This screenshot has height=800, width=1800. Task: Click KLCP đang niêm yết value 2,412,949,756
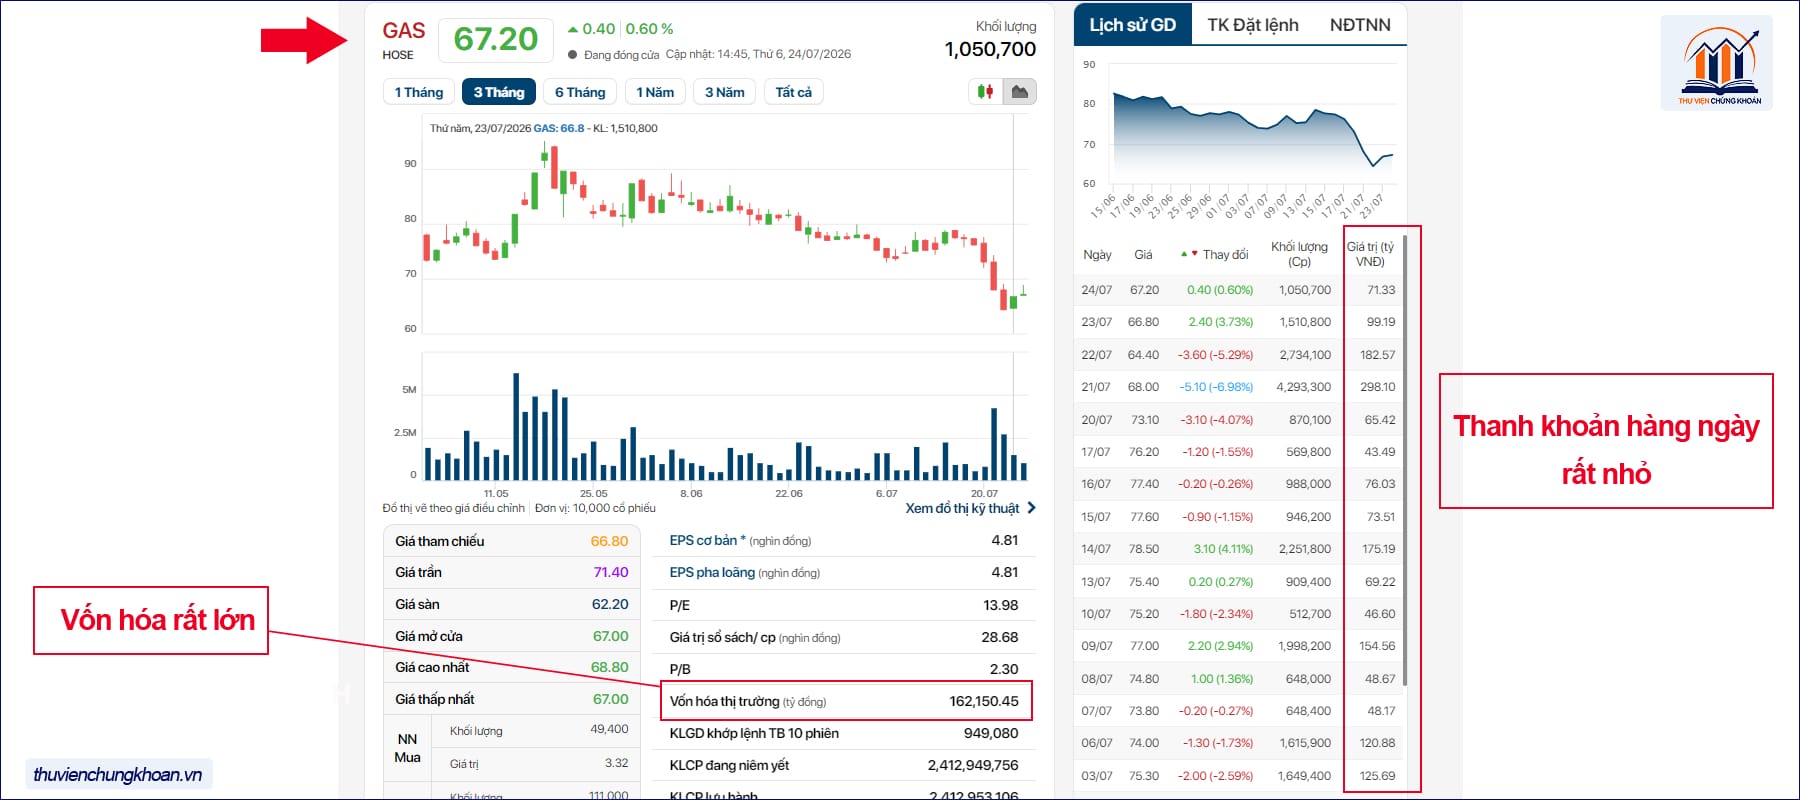pyautogui.click(x=973, y=765)
